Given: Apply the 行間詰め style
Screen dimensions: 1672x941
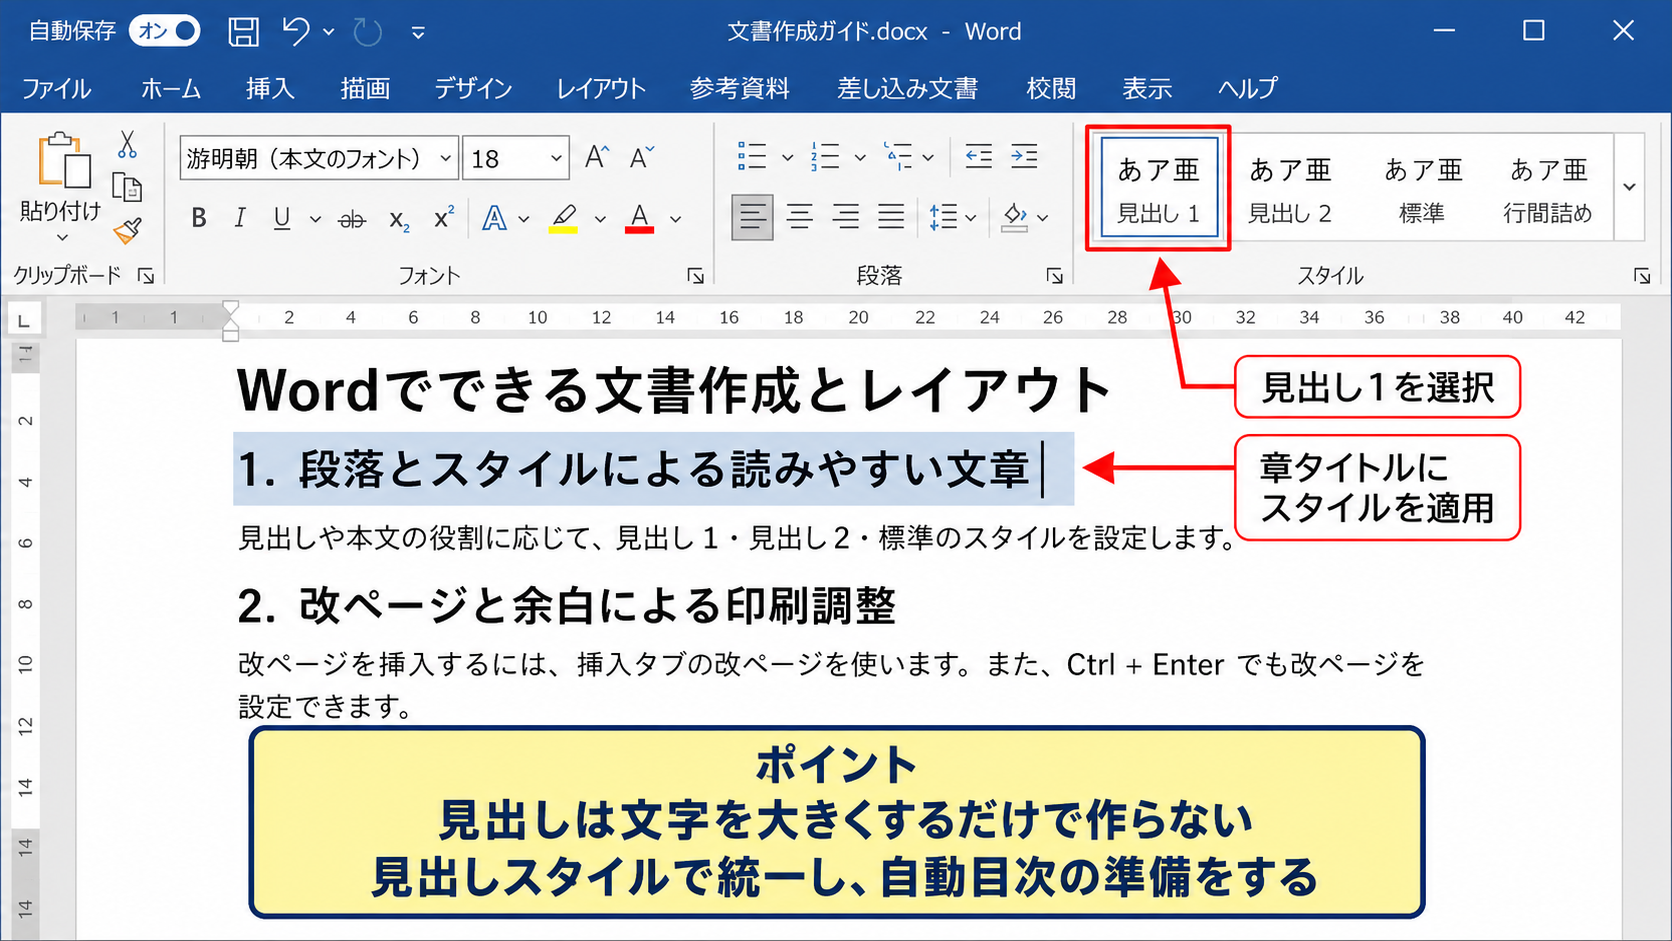Looking at the screenshot, I should (x=1548, y=188).
